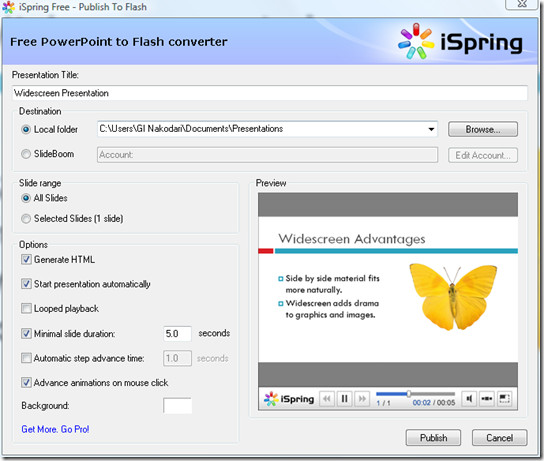This screenshot has height=461, width=544.
Task: Click the 00:02 / 00:05 time readout
Action: point(434,403)
